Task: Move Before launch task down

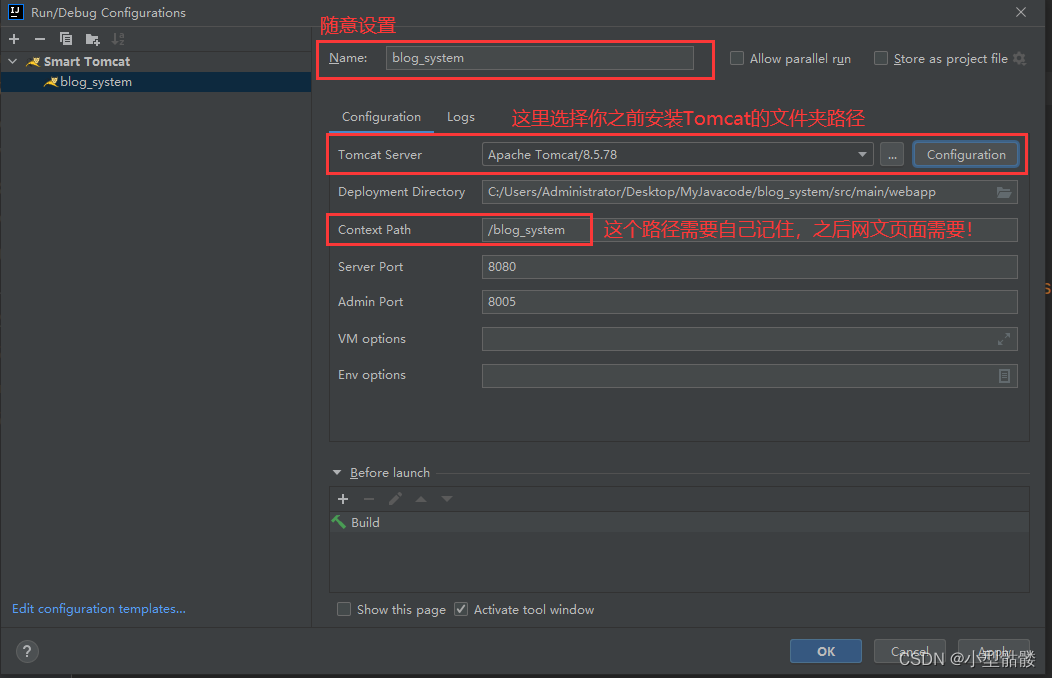Action: [447, 499]
